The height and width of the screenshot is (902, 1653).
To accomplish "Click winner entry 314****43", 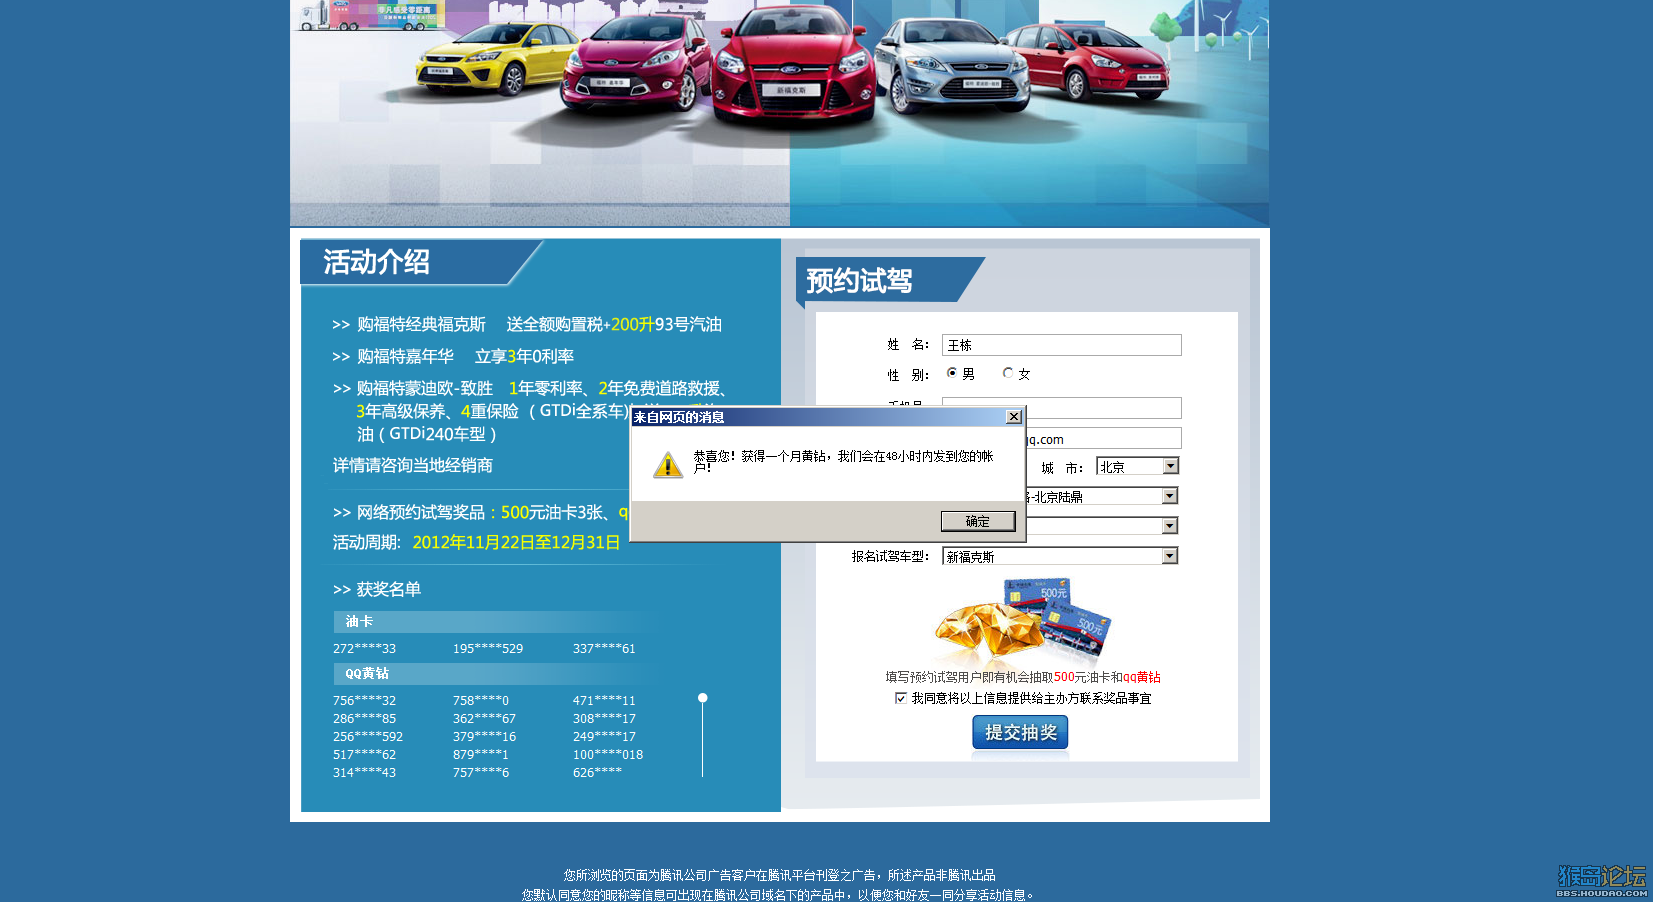I will pos(364,772).
